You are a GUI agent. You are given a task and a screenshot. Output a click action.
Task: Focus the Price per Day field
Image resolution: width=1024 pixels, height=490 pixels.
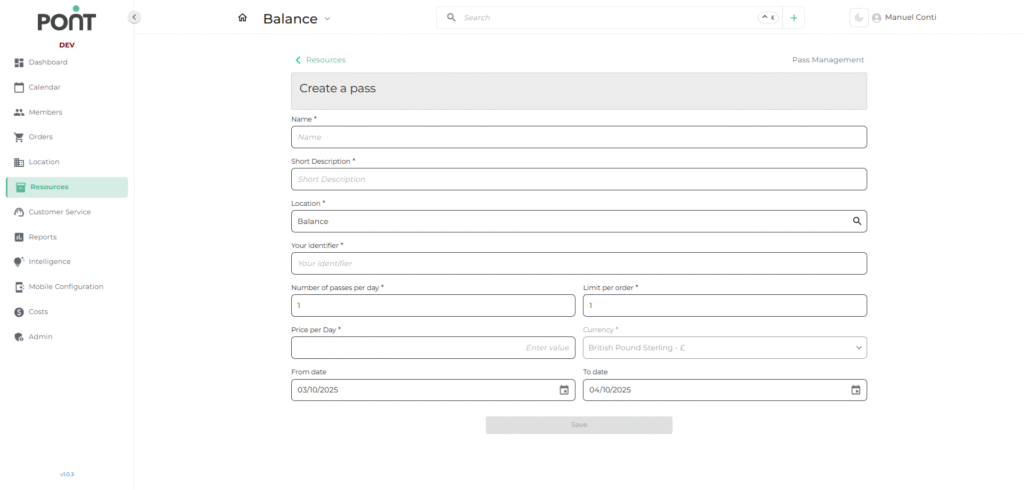[432, 348]
